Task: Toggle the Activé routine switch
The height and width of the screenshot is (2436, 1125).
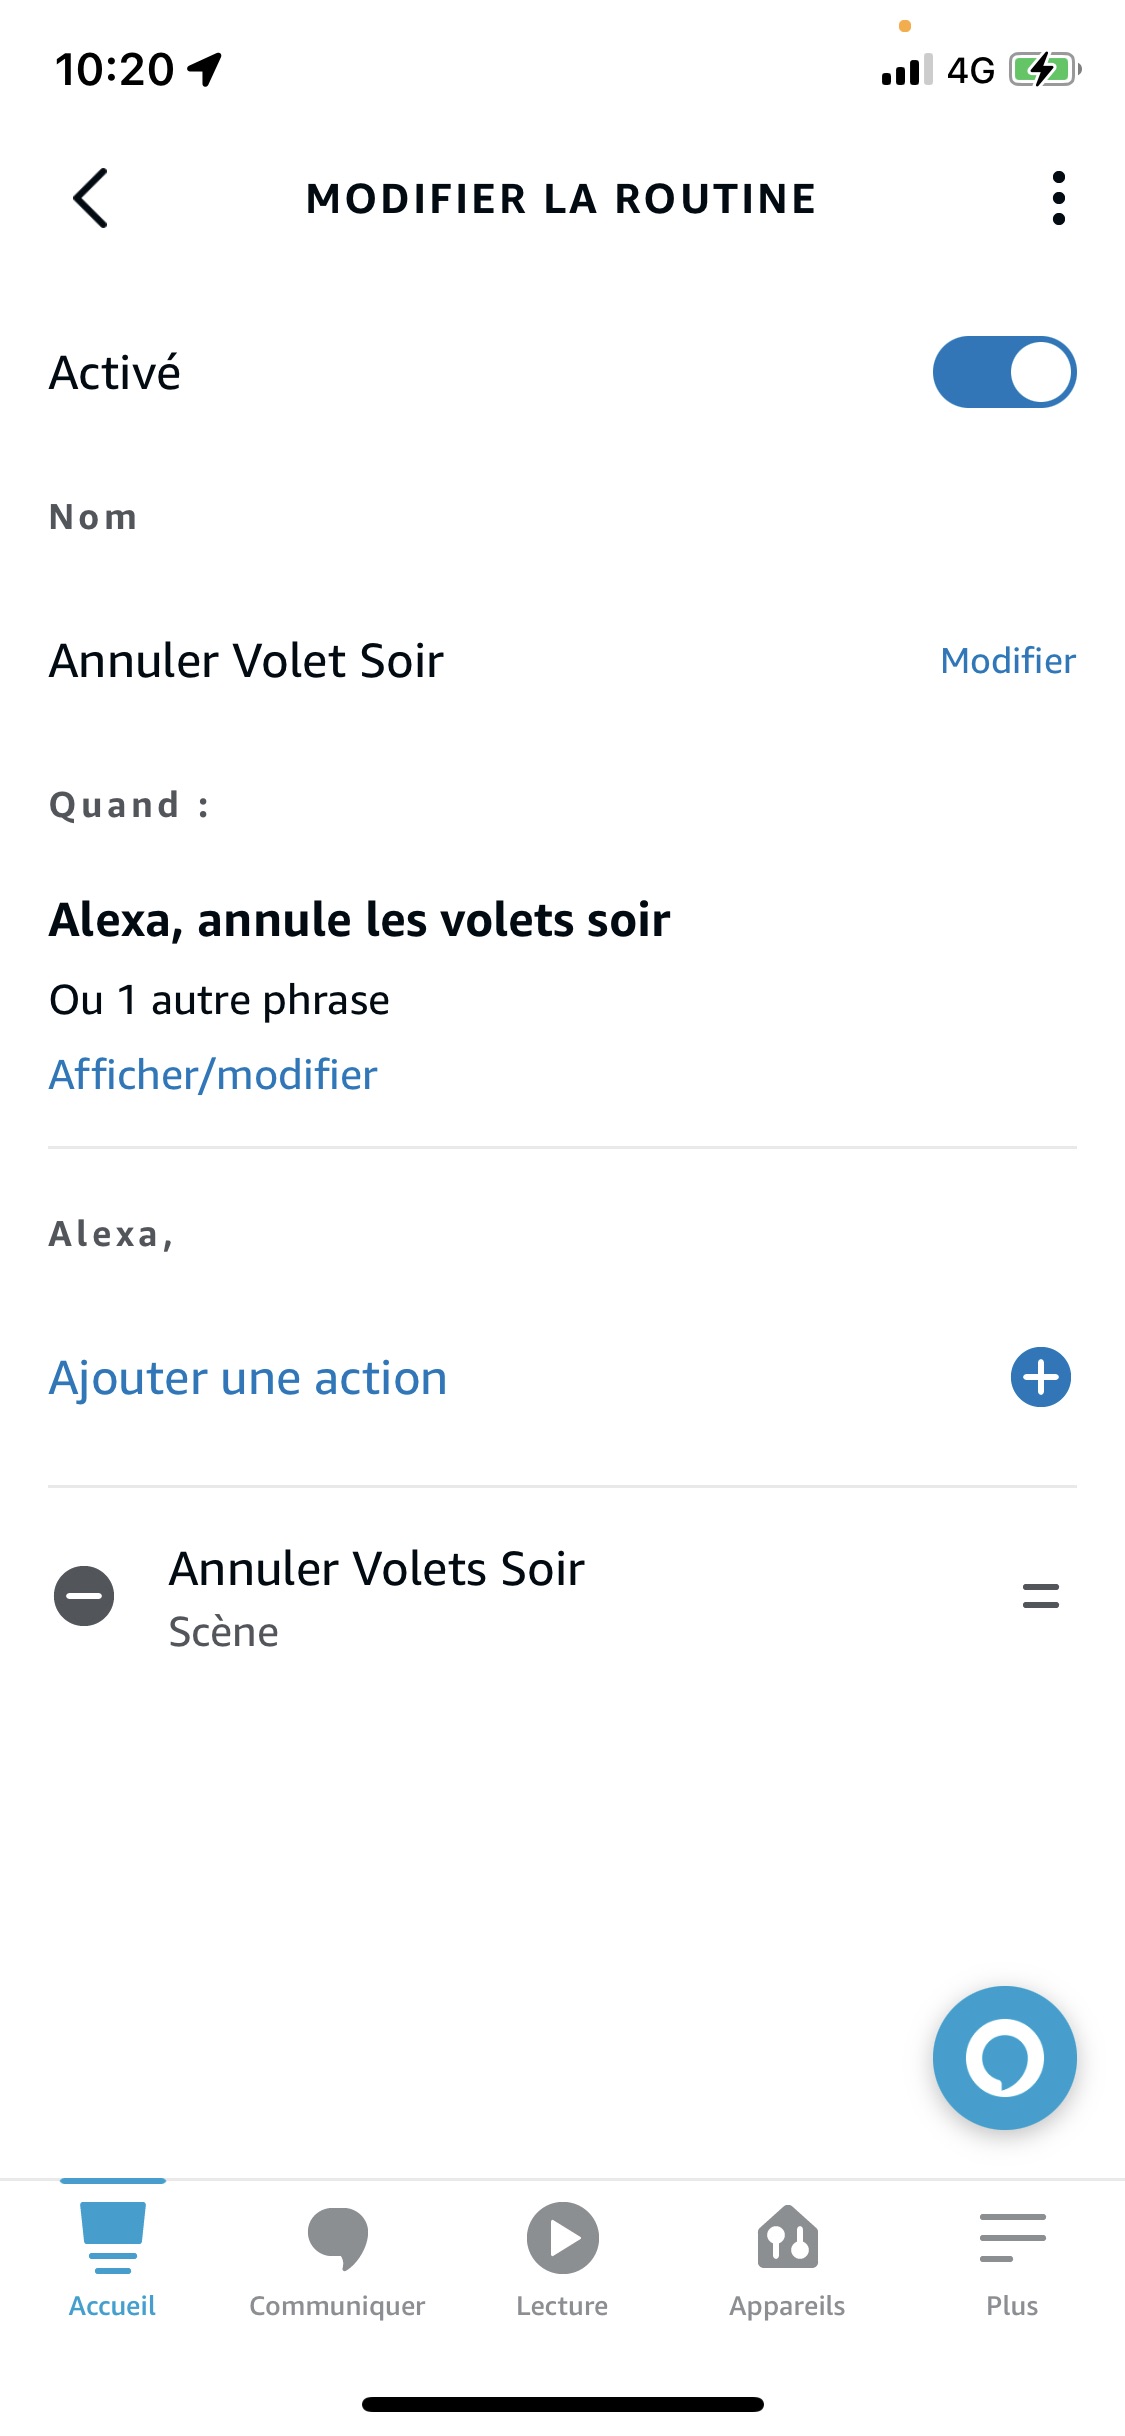Action: coord(1004,372)
